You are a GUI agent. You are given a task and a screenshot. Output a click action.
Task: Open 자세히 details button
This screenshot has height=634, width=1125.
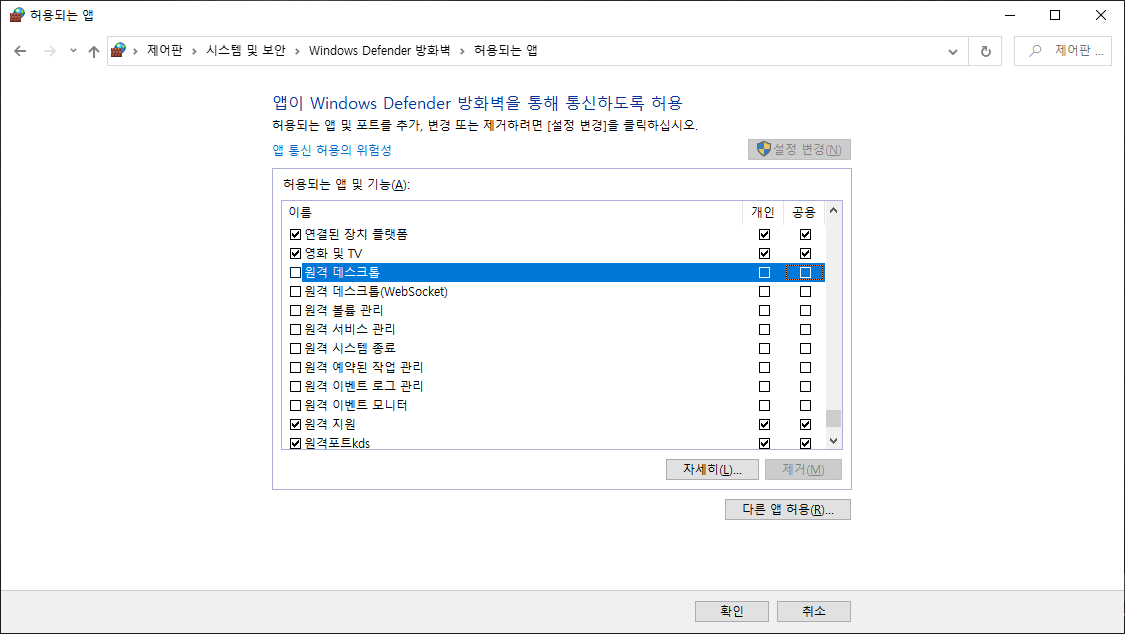[712, 469]
